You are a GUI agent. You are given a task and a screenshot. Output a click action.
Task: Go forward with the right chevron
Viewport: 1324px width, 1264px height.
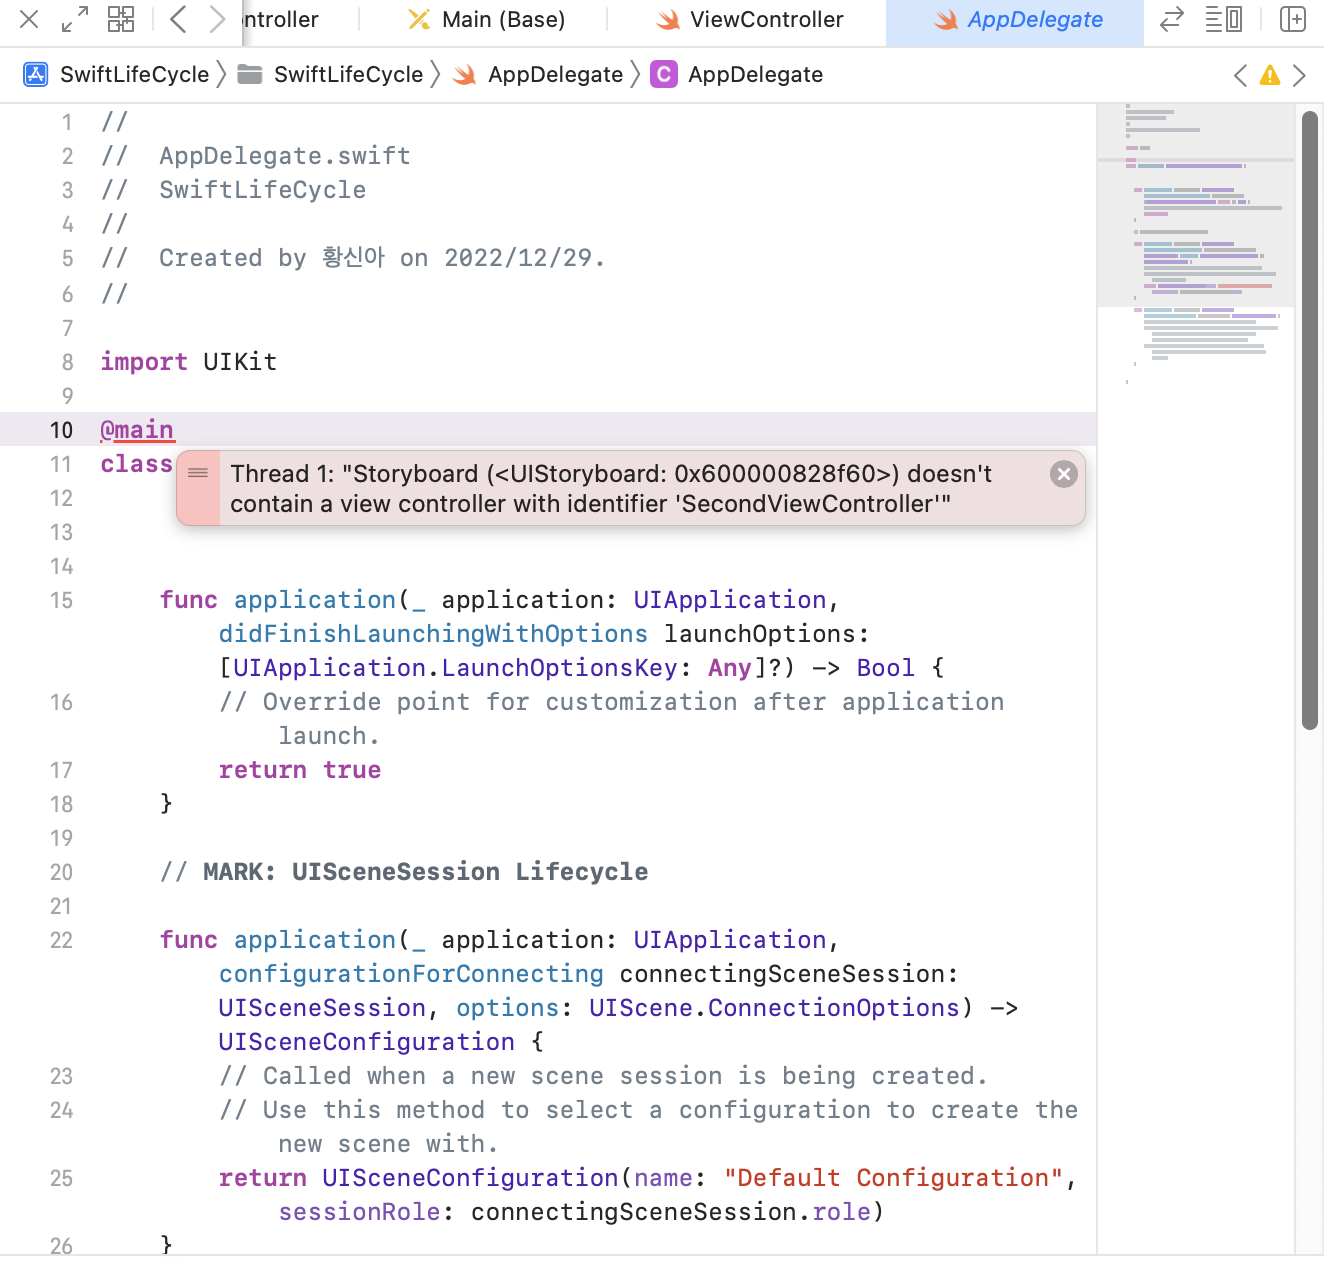(217, 19)
